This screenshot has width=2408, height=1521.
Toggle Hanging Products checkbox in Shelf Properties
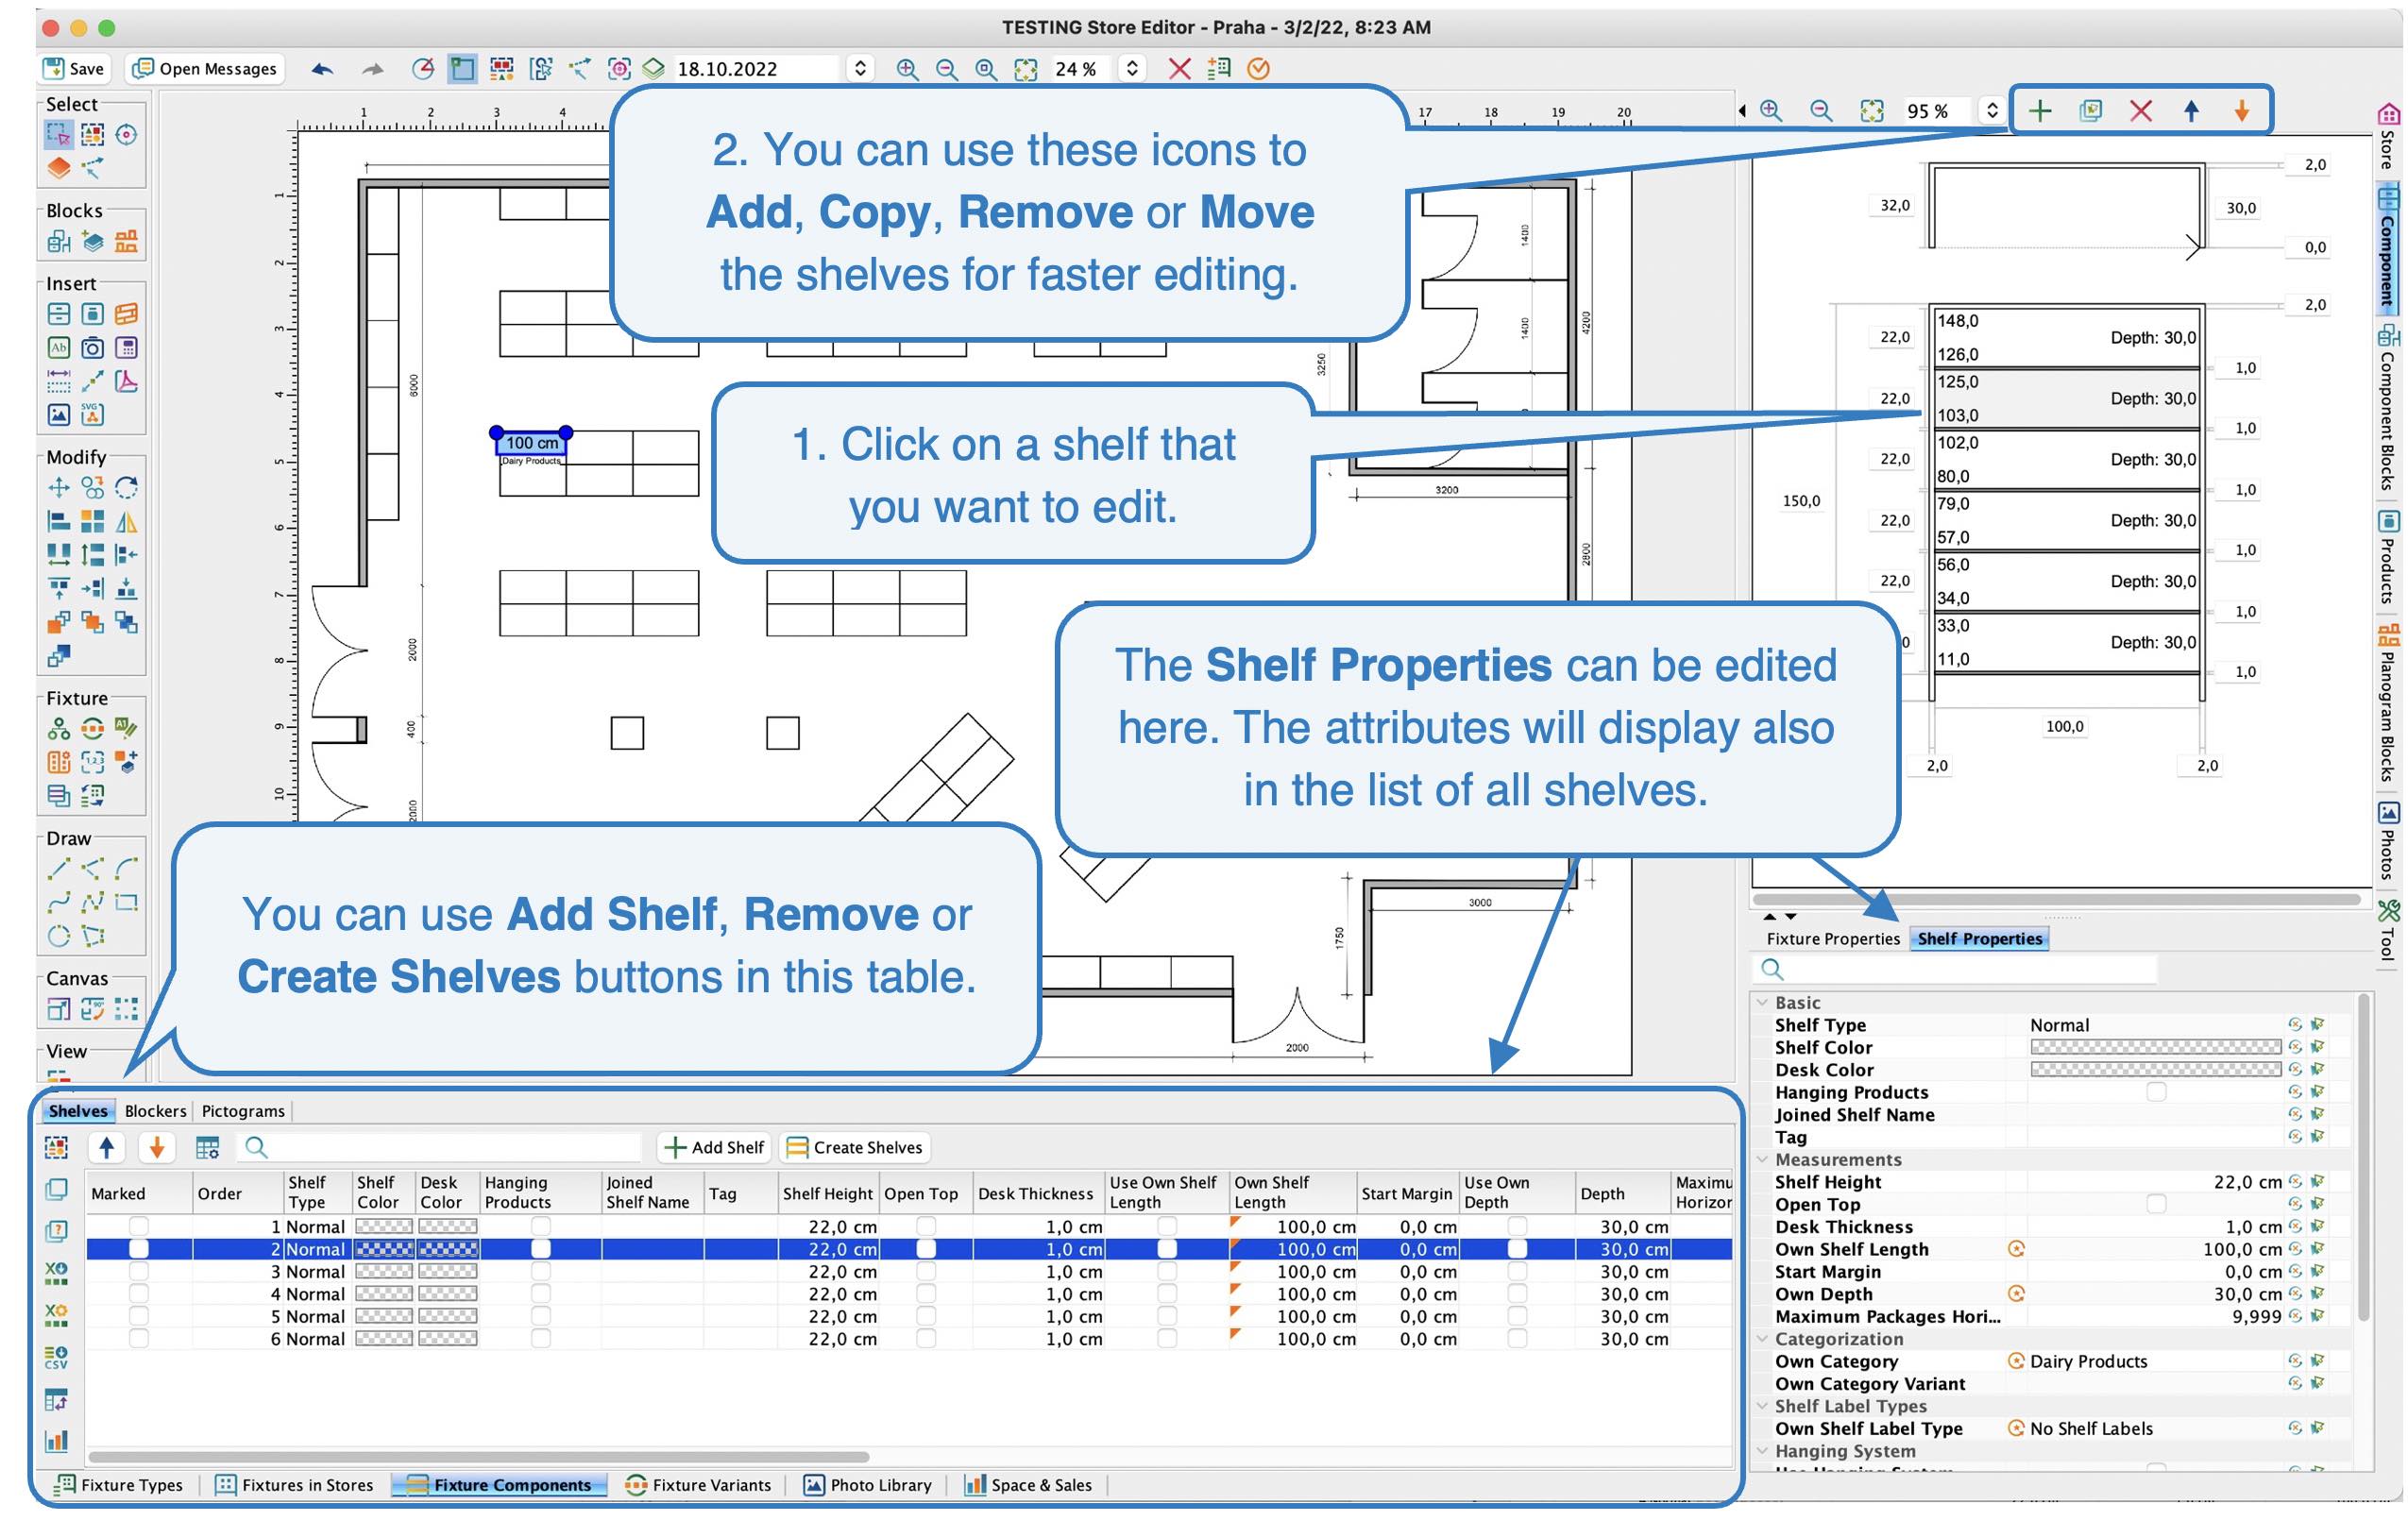[x=2156, y=1092]
